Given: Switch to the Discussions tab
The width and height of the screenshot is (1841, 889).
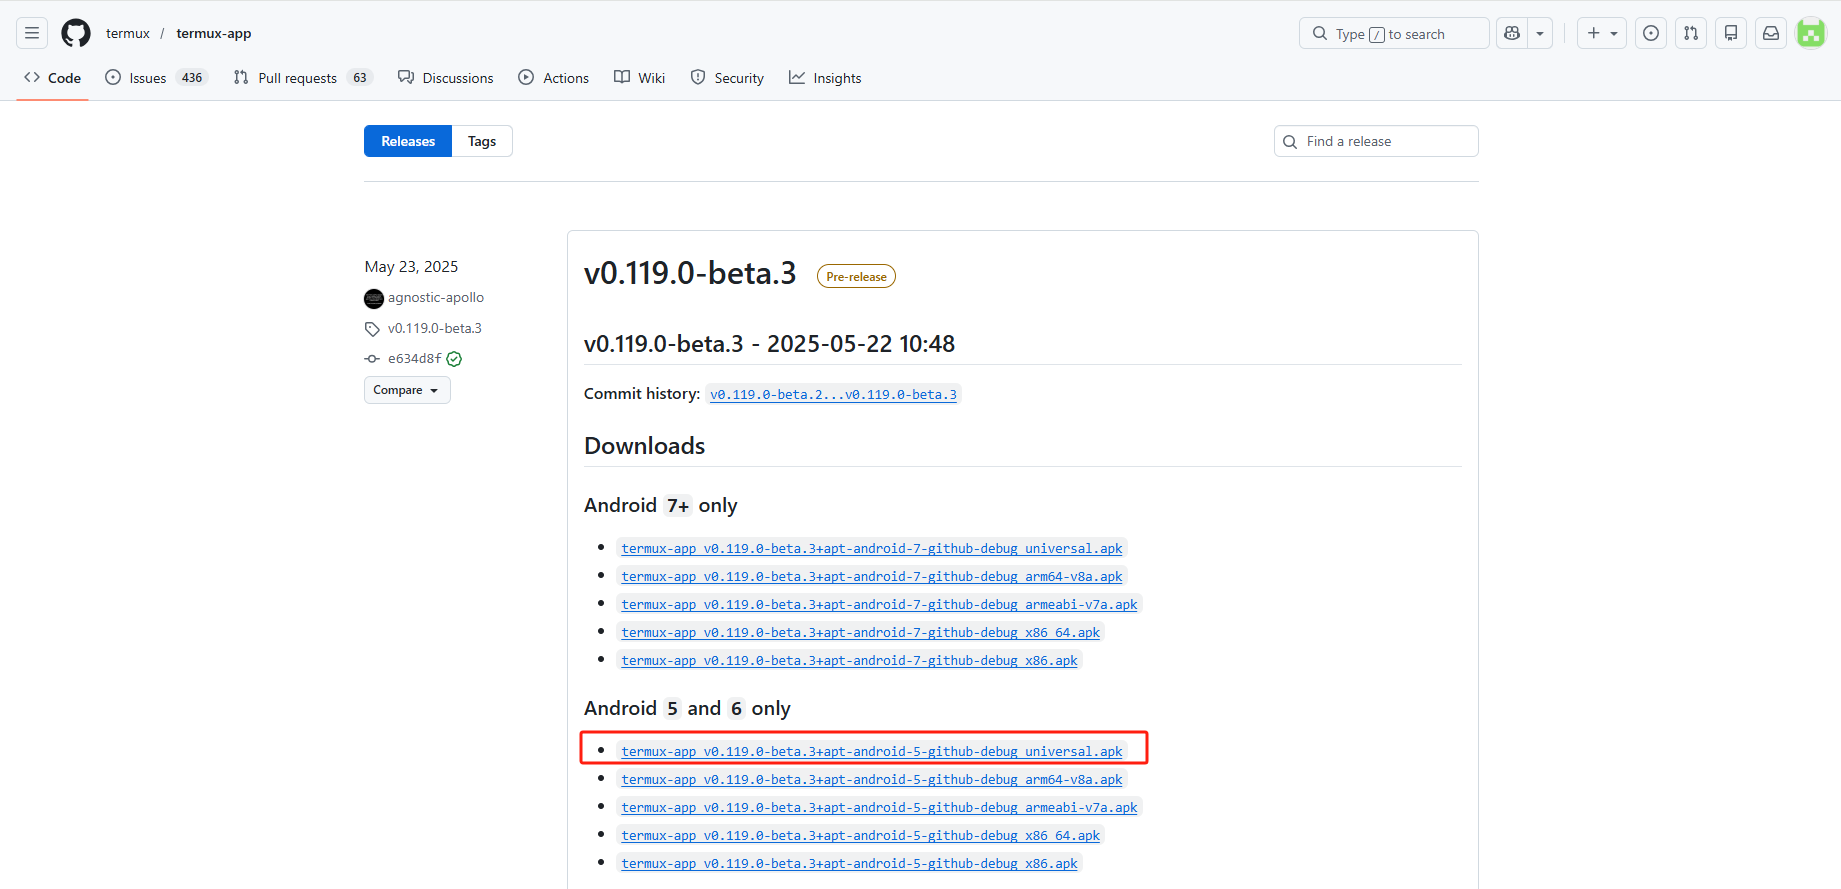Looking at the screenshot, I should tap(446, 78).
